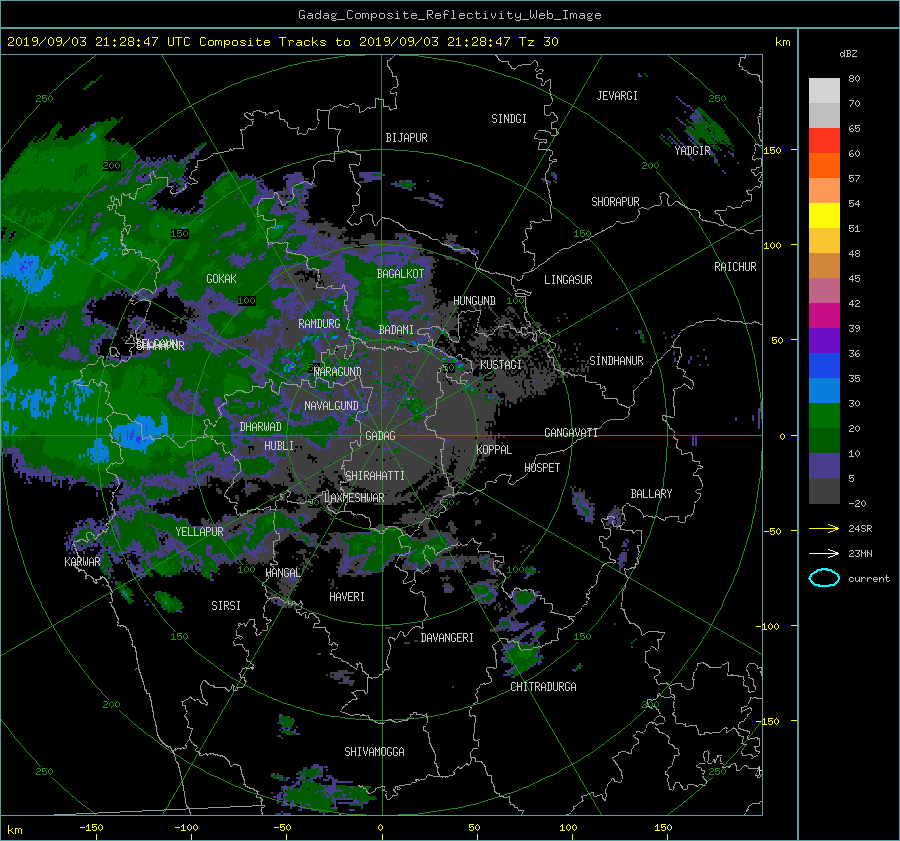Select the SHORAPUR label
Screen dimensions: 900x841
tap(615, 202)
